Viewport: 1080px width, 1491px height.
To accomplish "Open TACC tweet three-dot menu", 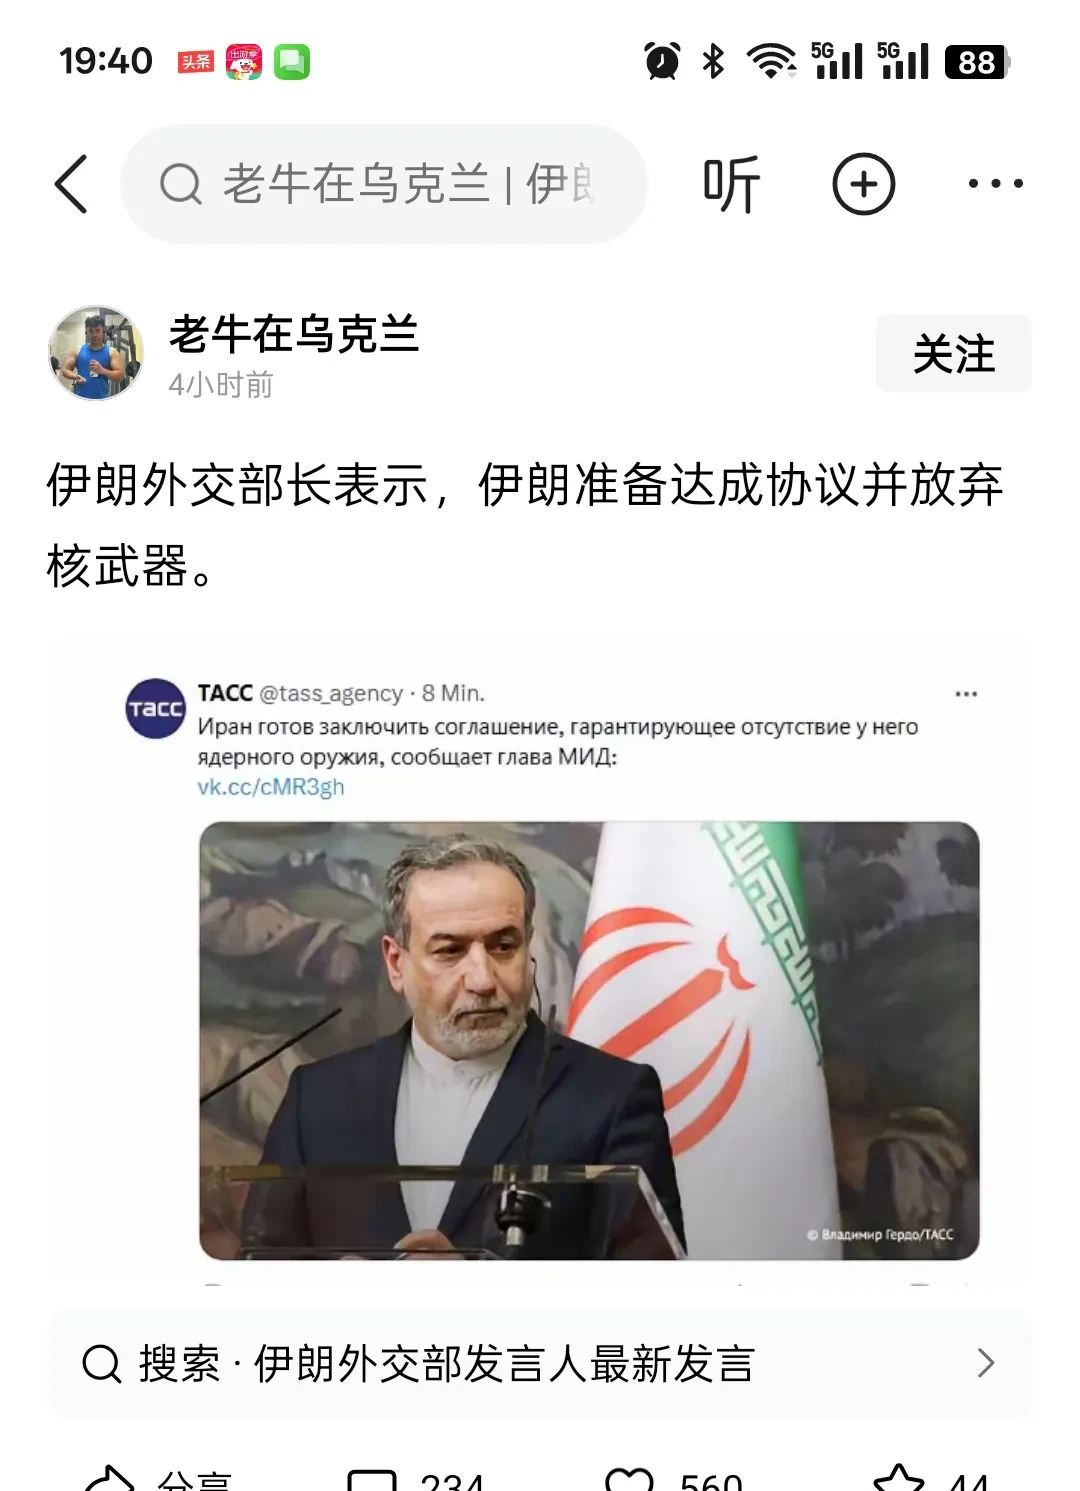I will 966,693.
